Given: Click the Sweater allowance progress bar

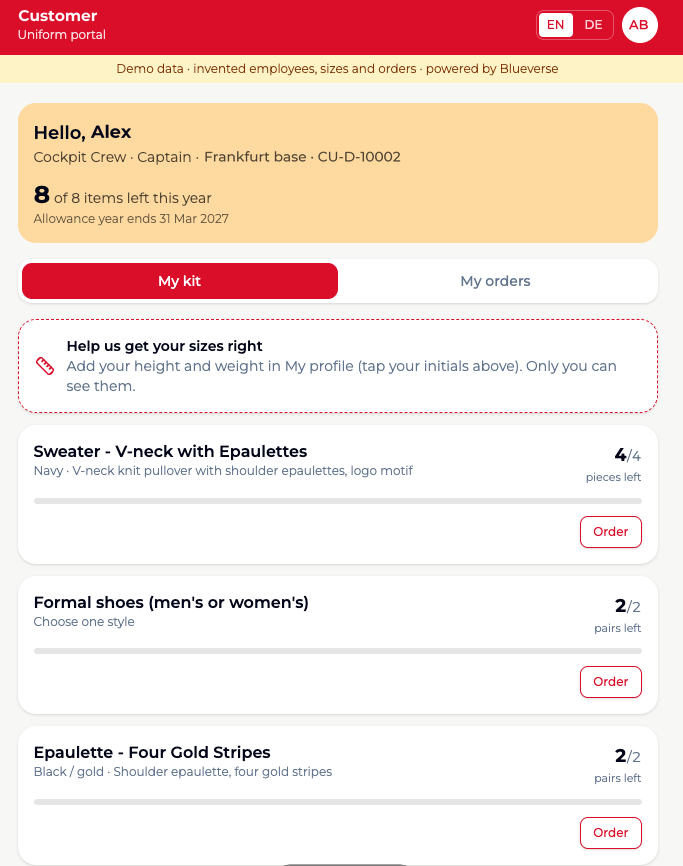Looking at the screenshot, I should (338, 501).
